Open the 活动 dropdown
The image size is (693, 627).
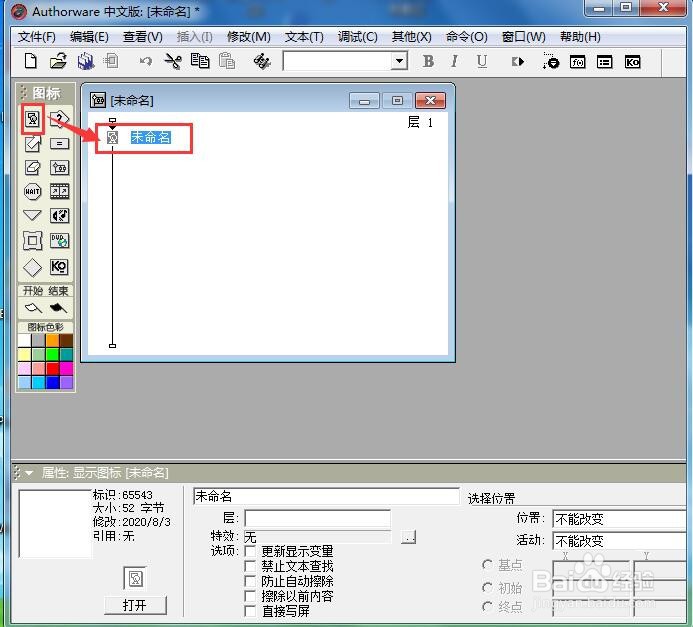(x=619, y=540)
